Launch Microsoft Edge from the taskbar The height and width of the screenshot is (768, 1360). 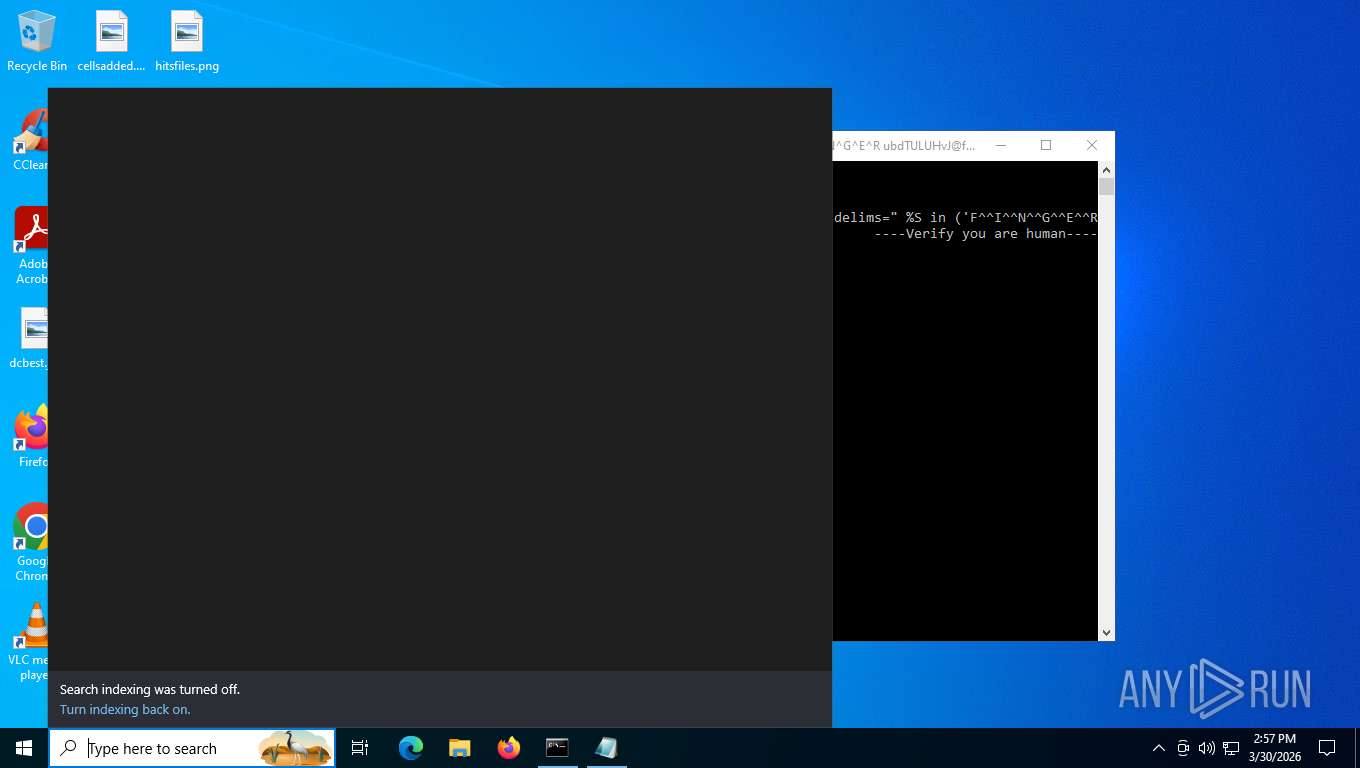pos(411,748)
